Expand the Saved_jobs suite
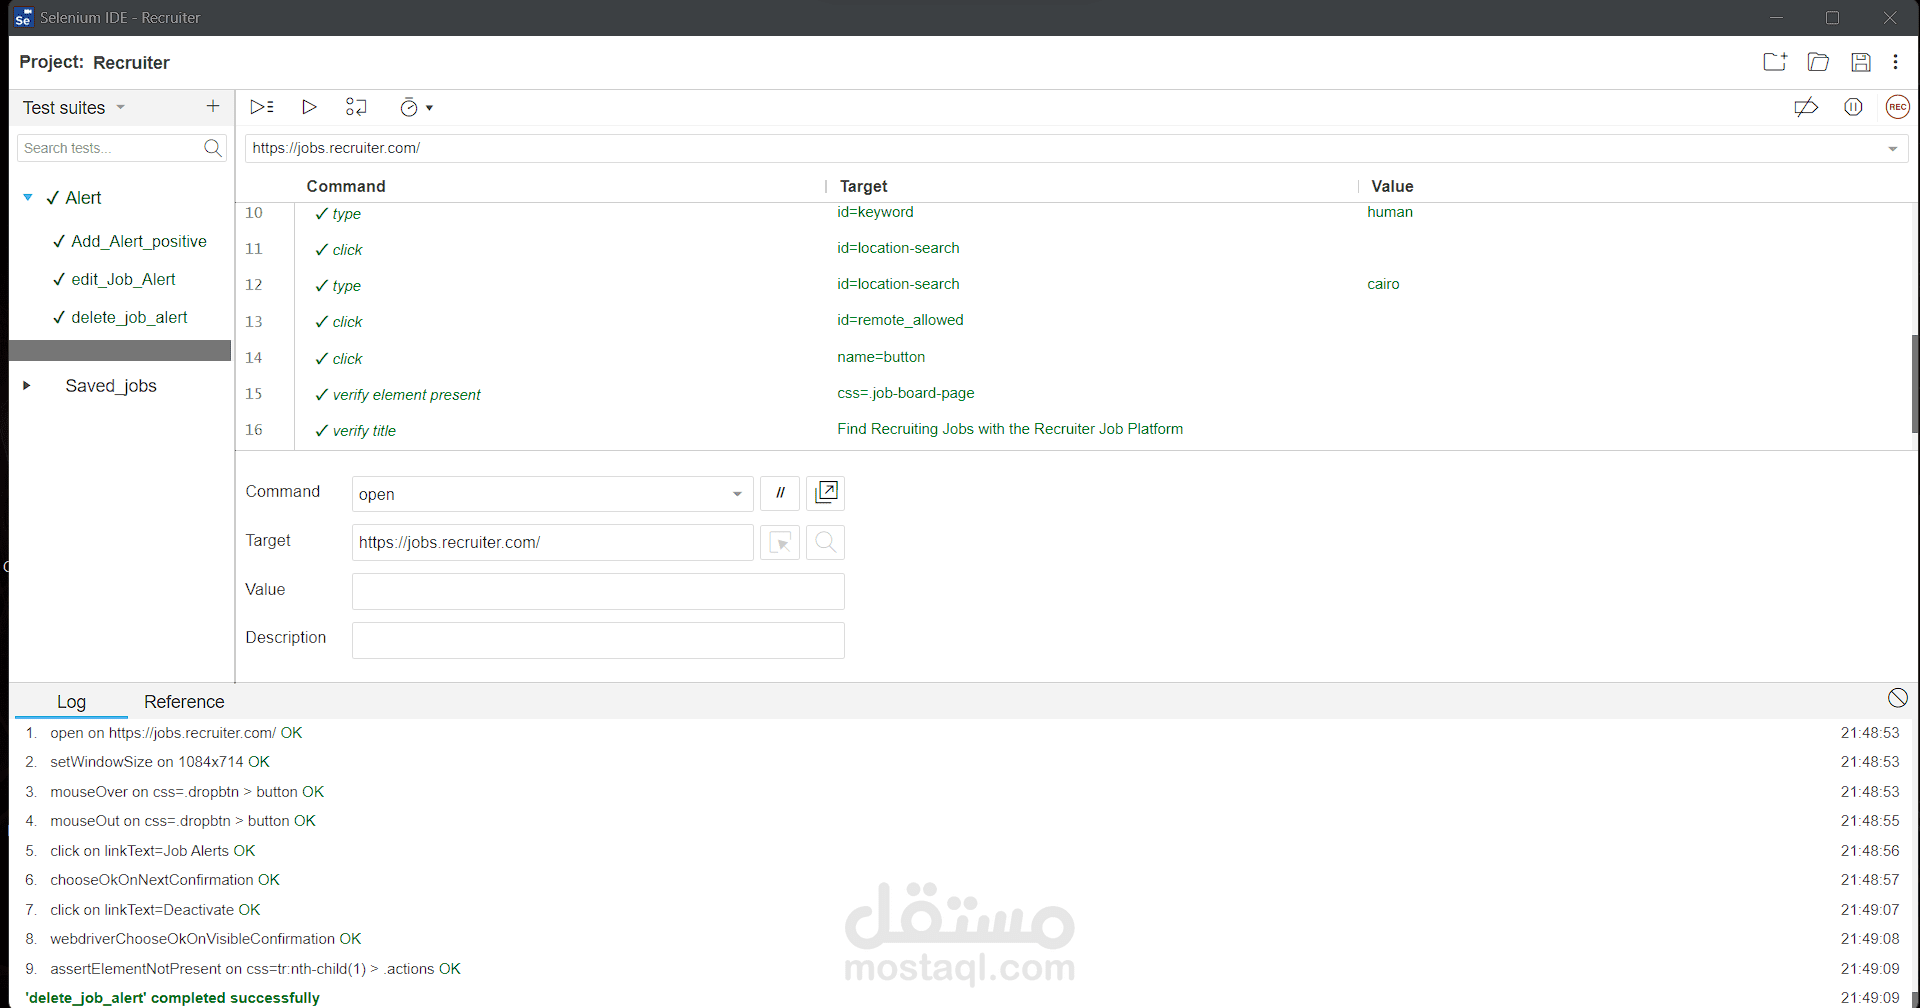Viewport: 1920px width, 1008px height. click(27, 385)
